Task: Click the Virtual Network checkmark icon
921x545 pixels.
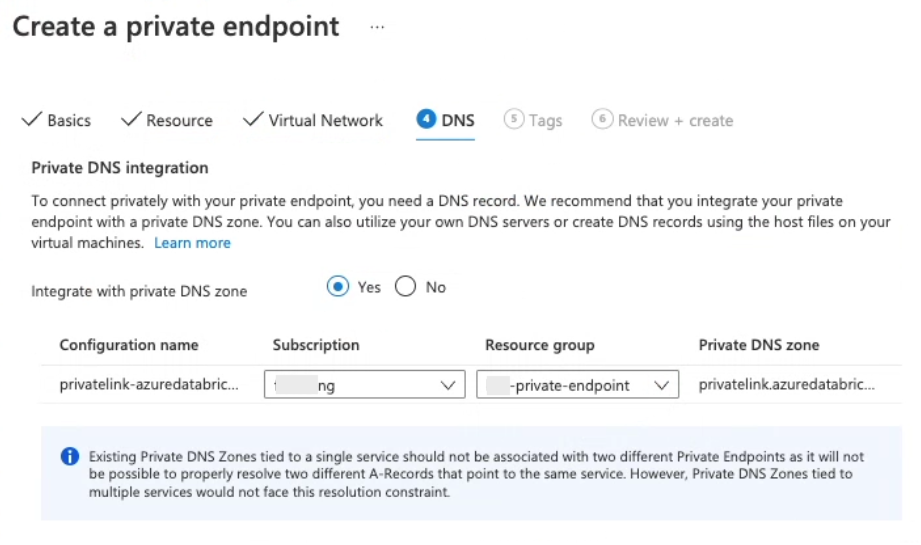Action: 253,120
